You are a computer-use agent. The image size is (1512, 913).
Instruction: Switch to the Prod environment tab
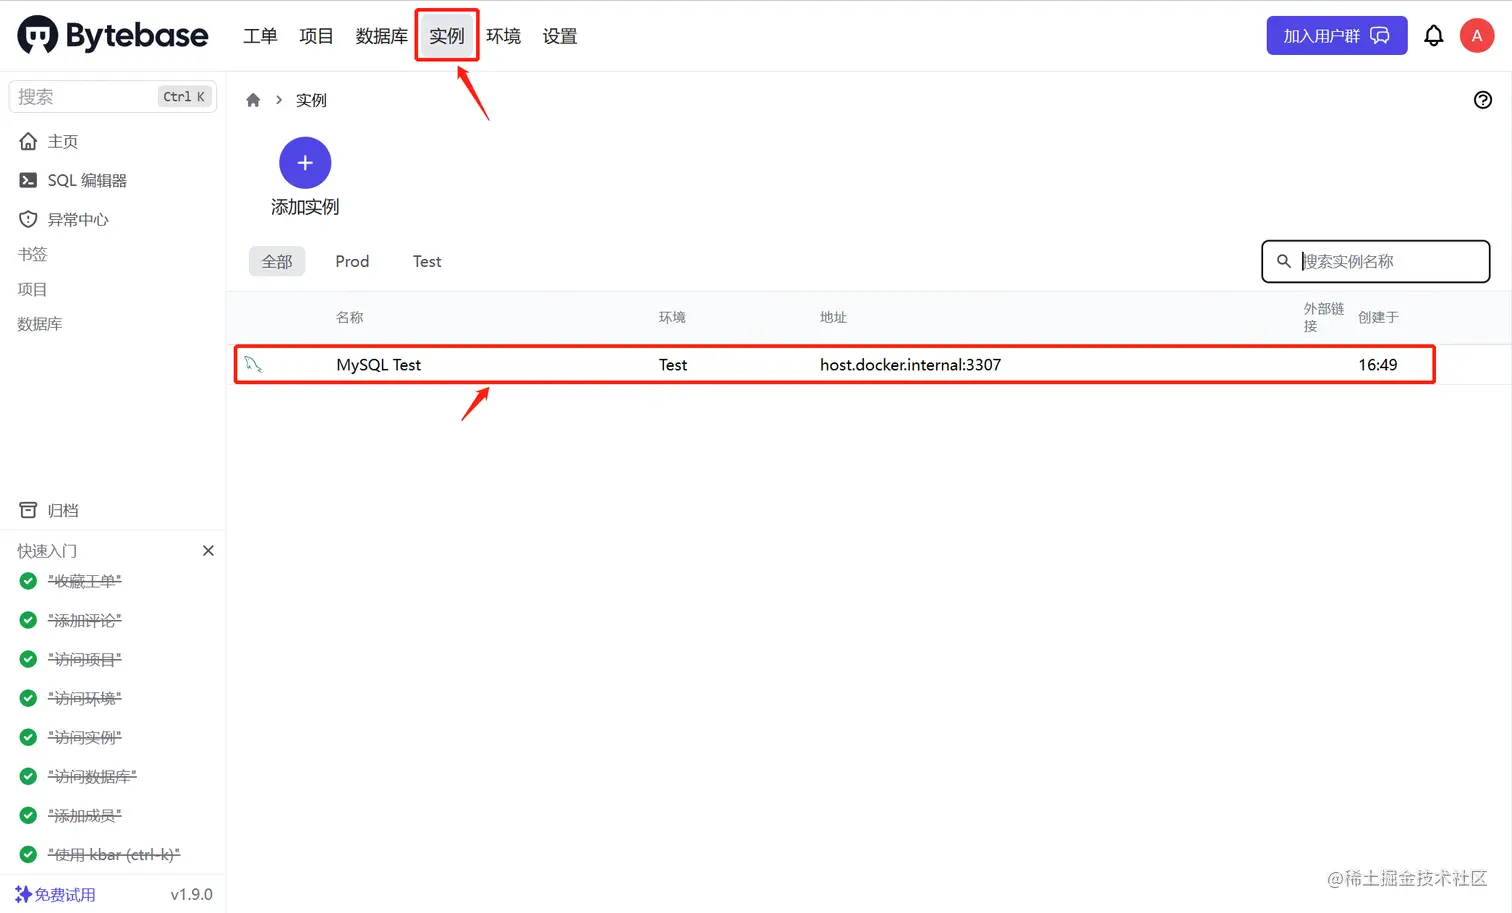[x=352, y=261]
